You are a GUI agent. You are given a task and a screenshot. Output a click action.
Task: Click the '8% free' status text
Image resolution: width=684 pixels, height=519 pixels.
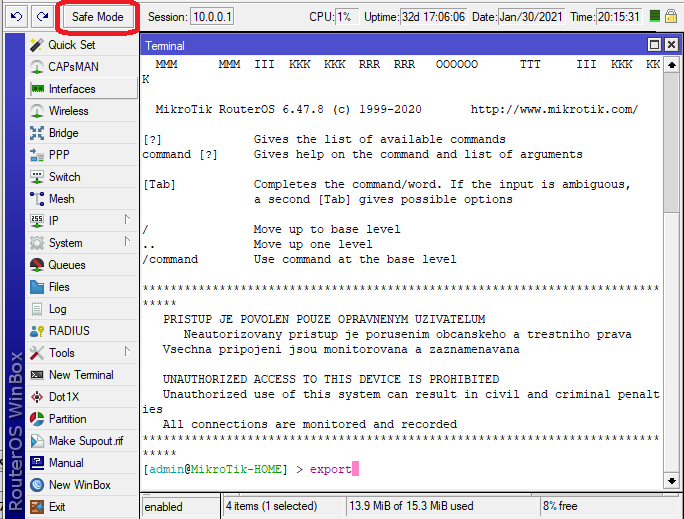pos(560,506)
